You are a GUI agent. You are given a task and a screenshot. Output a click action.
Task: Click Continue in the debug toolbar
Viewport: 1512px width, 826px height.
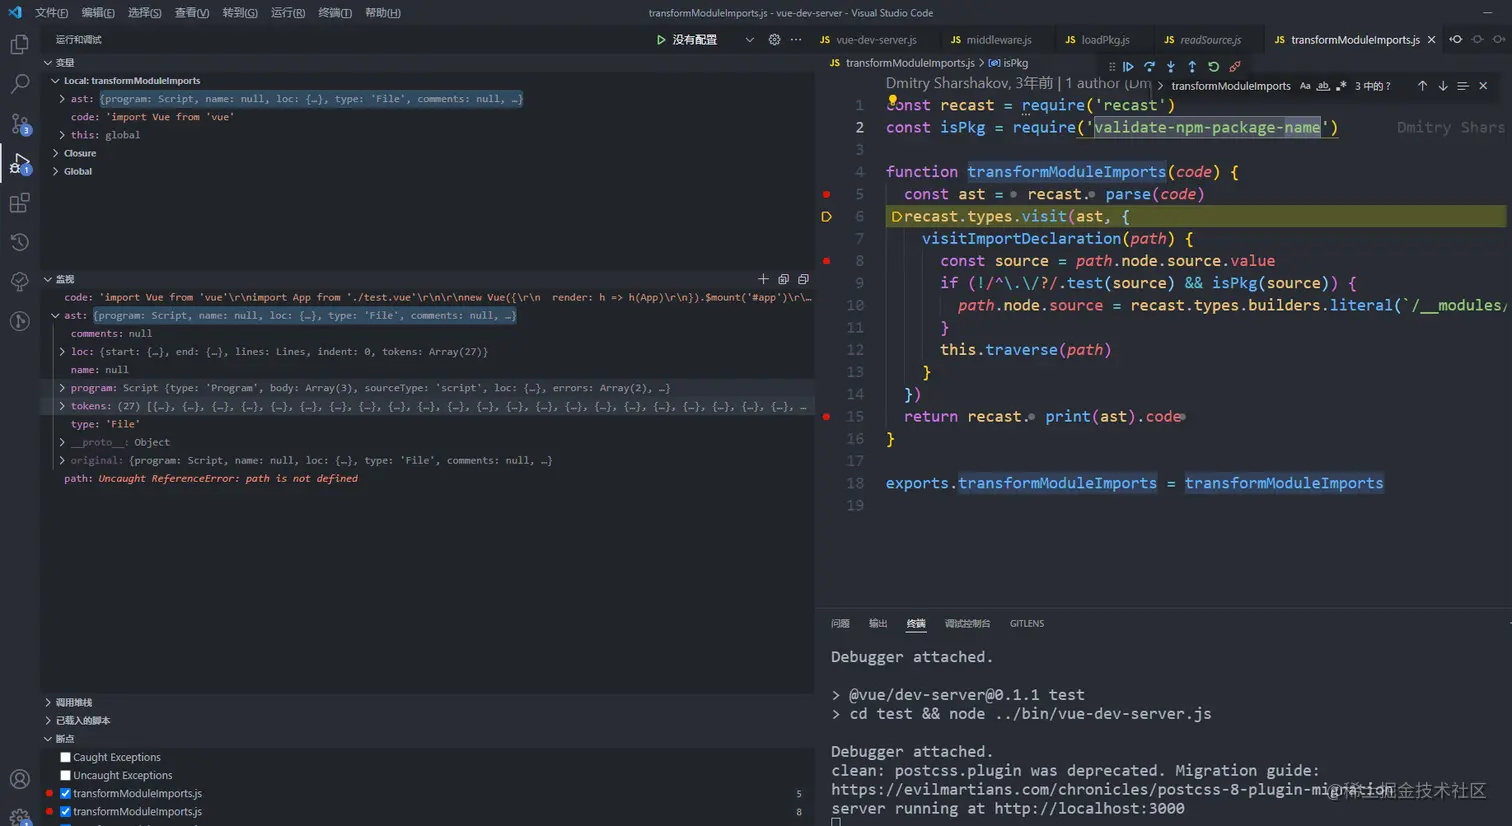click(1128, 67)
